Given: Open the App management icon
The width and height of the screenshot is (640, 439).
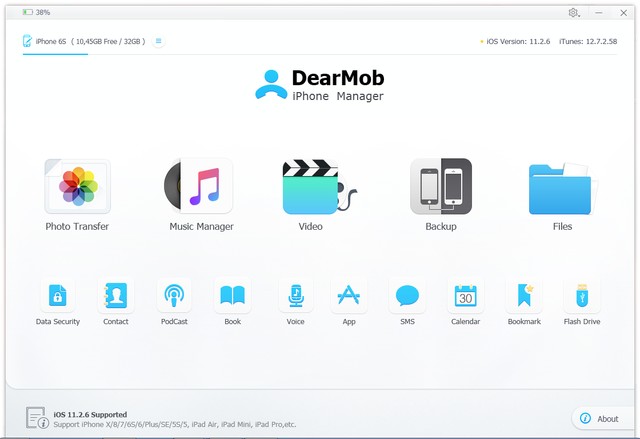Looking at the screenshot, I should 348,296.
